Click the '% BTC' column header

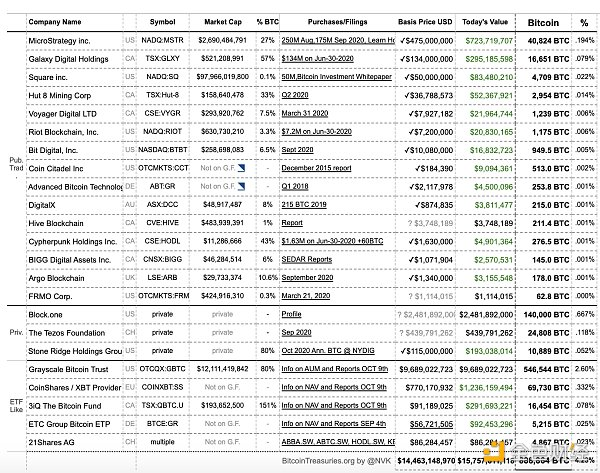coord(267,22)
